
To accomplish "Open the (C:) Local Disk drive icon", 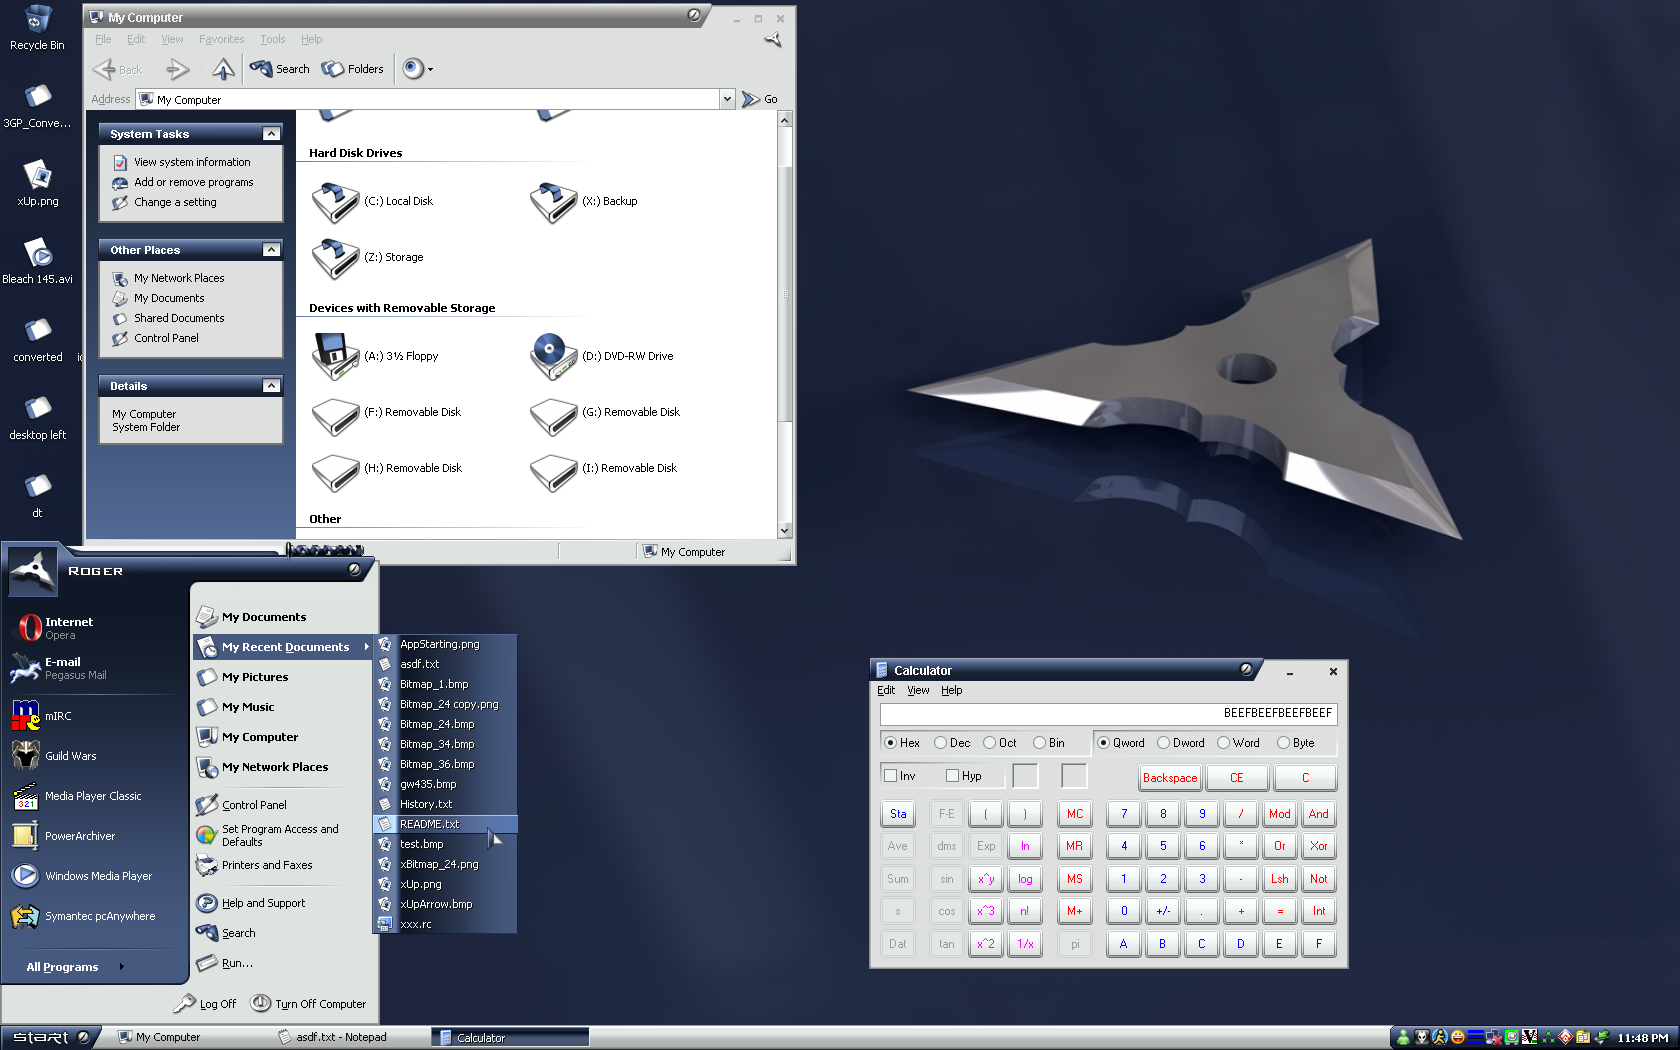I will coord(335,202).
